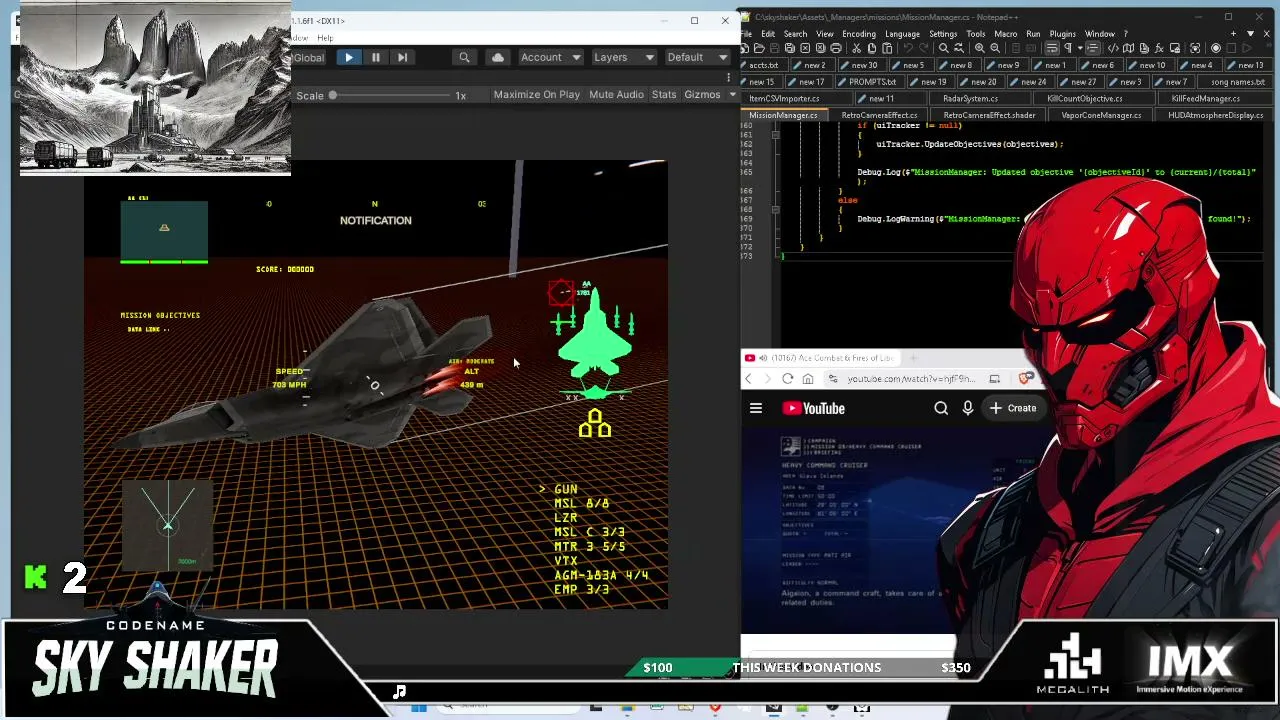The height and width of the screenshot is (720, 1280).
Task: Open Notepad++ Search menu
Action: [795, 34]
